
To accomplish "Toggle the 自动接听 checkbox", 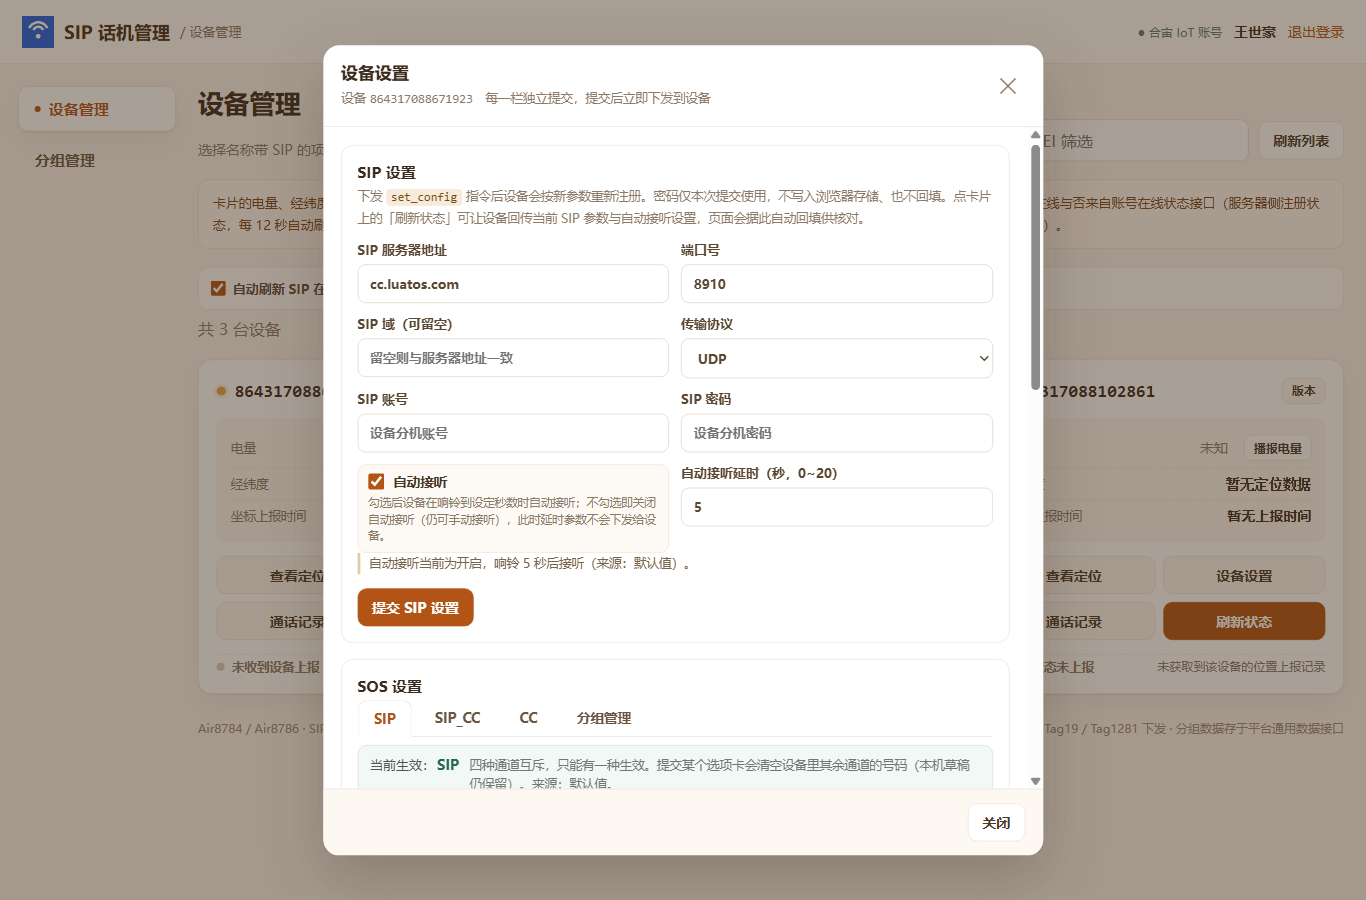I will 376,481.
